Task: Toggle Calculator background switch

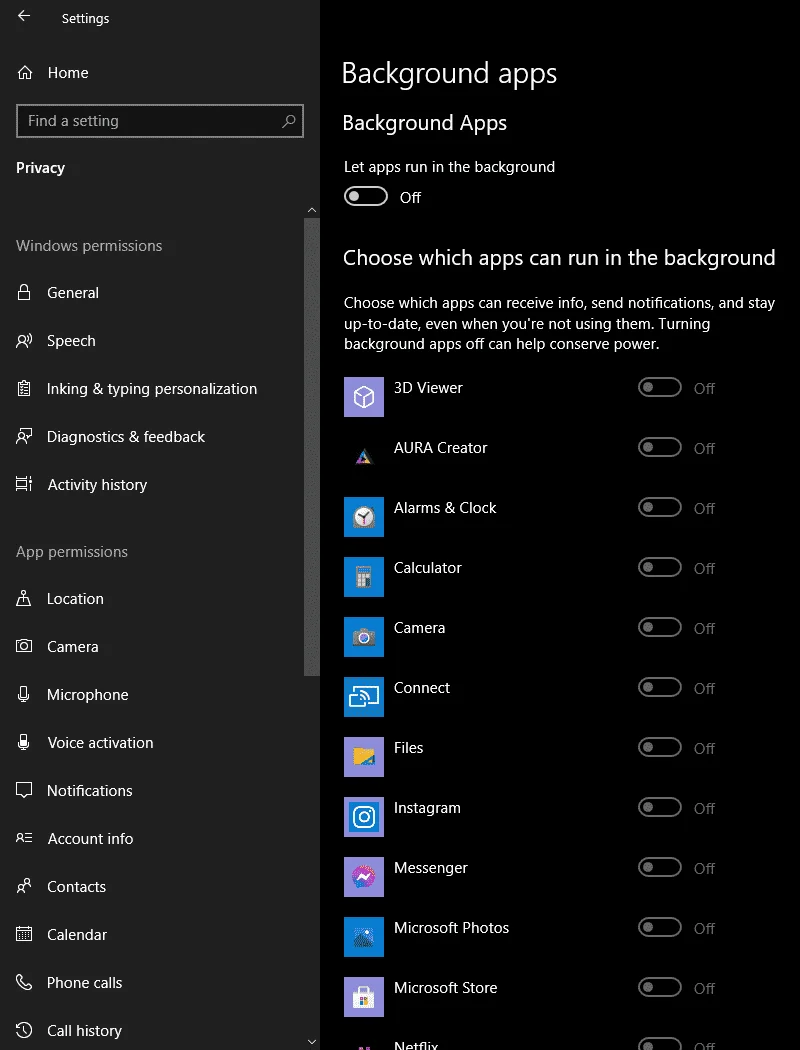Action: click(659, 567)
